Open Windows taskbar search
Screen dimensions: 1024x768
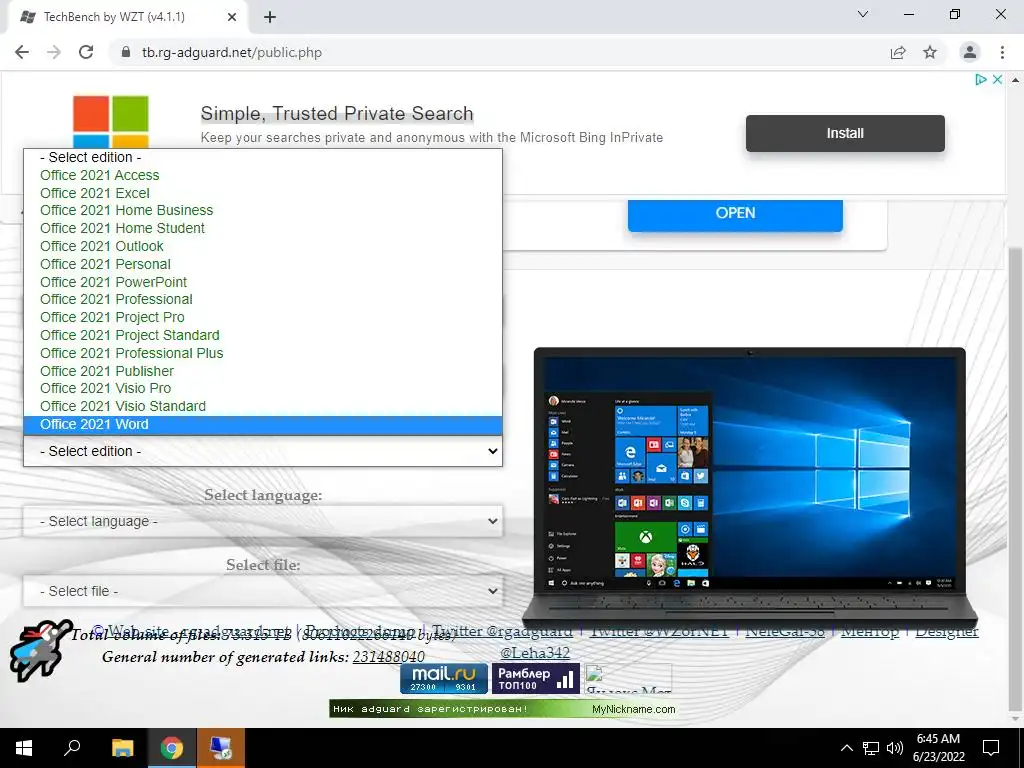tap(72, 748)
